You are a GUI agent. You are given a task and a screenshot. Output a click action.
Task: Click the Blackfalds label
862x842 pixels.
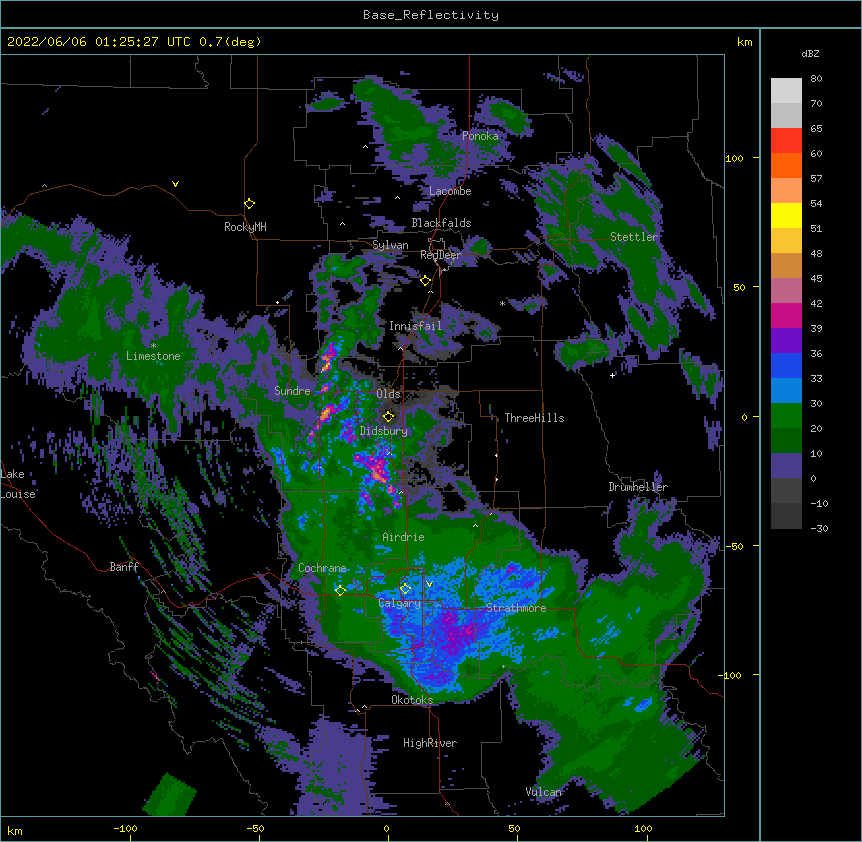click(x=441, y=223)
